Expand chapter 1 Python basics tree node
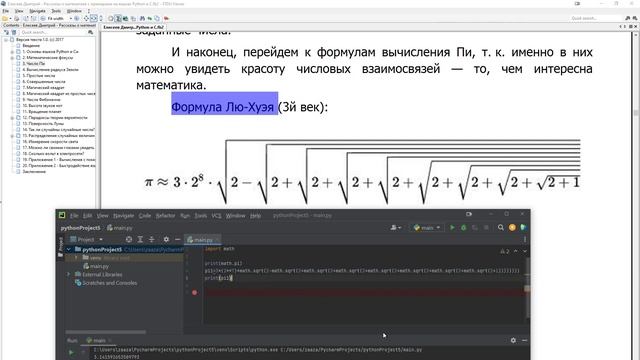Viewport: 640px width, 360px height. point(12,52)
